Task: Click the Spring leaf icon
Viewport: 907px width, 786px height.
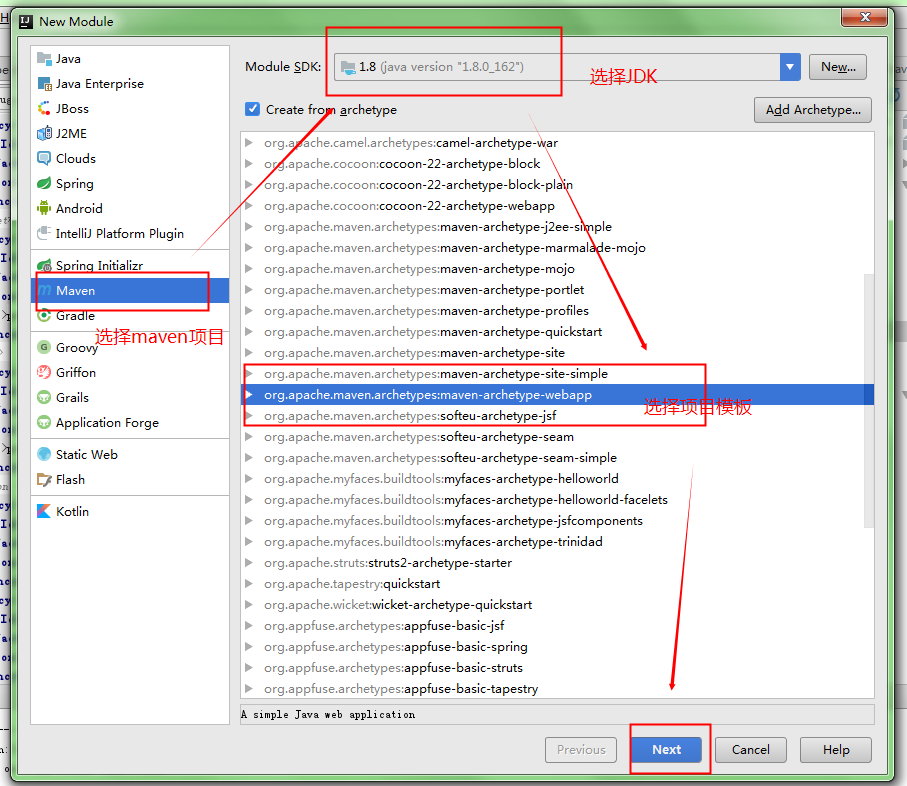Action: (44, 183)
